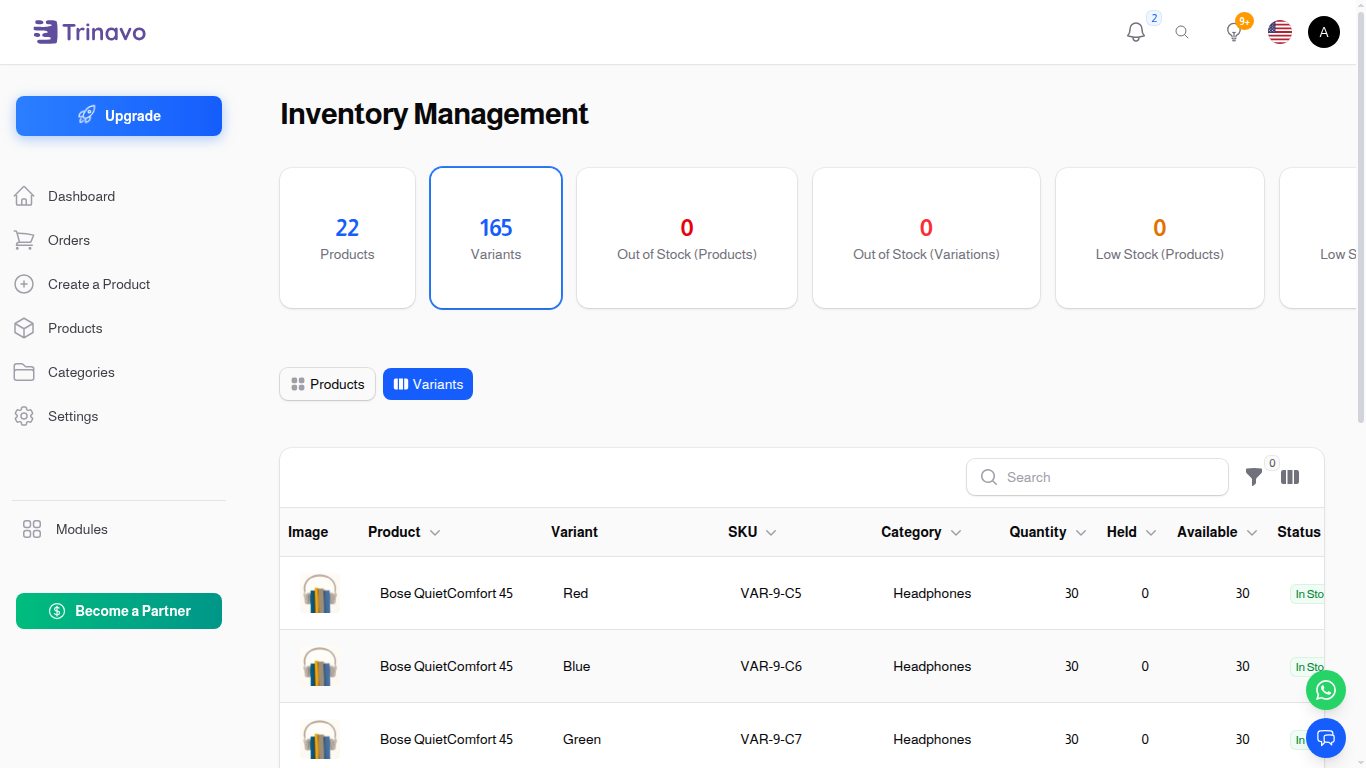The image size is (1366, 768).
Task: Open the lightbulb tips icon
Action: coord(1234,32)
